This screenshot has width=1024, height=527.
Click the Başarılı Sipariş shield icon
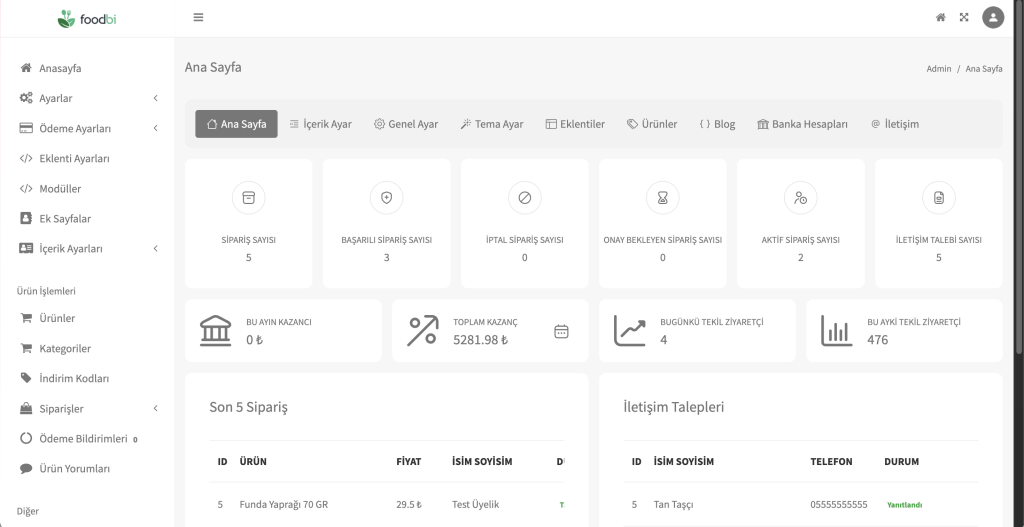[387, 198]
